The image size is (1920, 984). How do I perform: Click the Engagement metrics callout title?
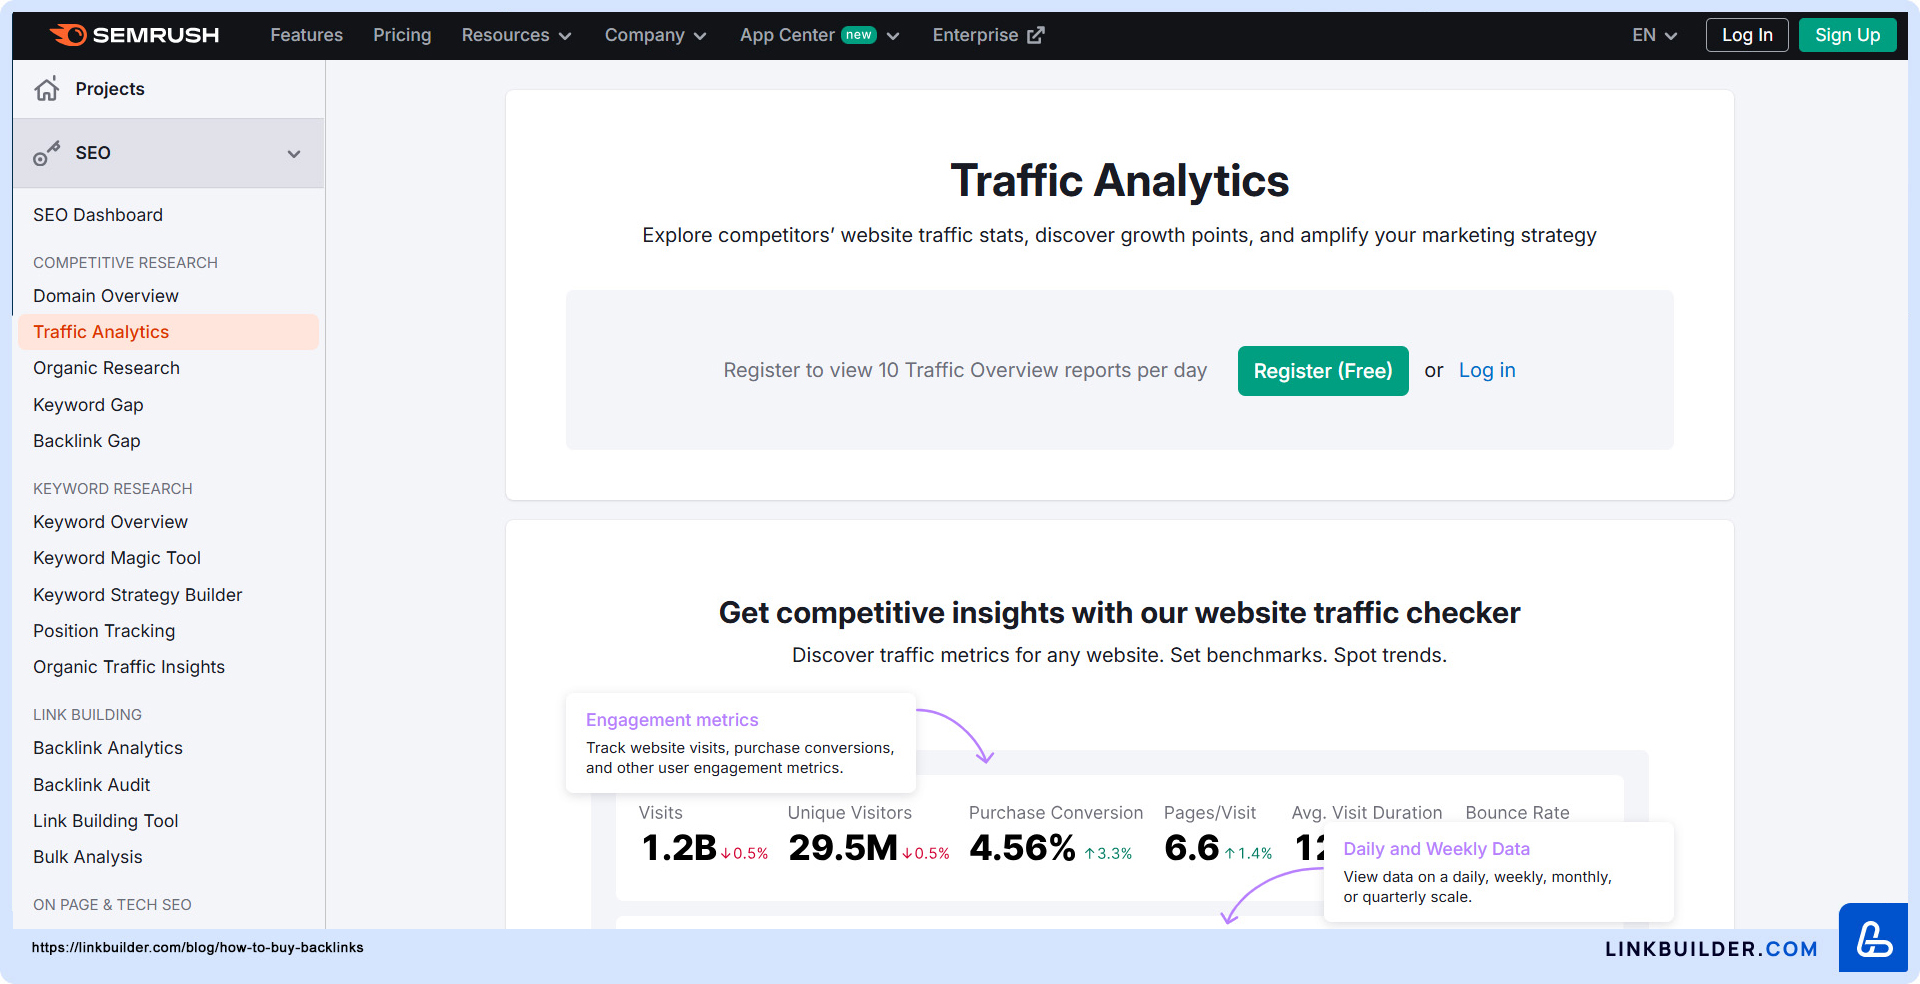point(672,720)
